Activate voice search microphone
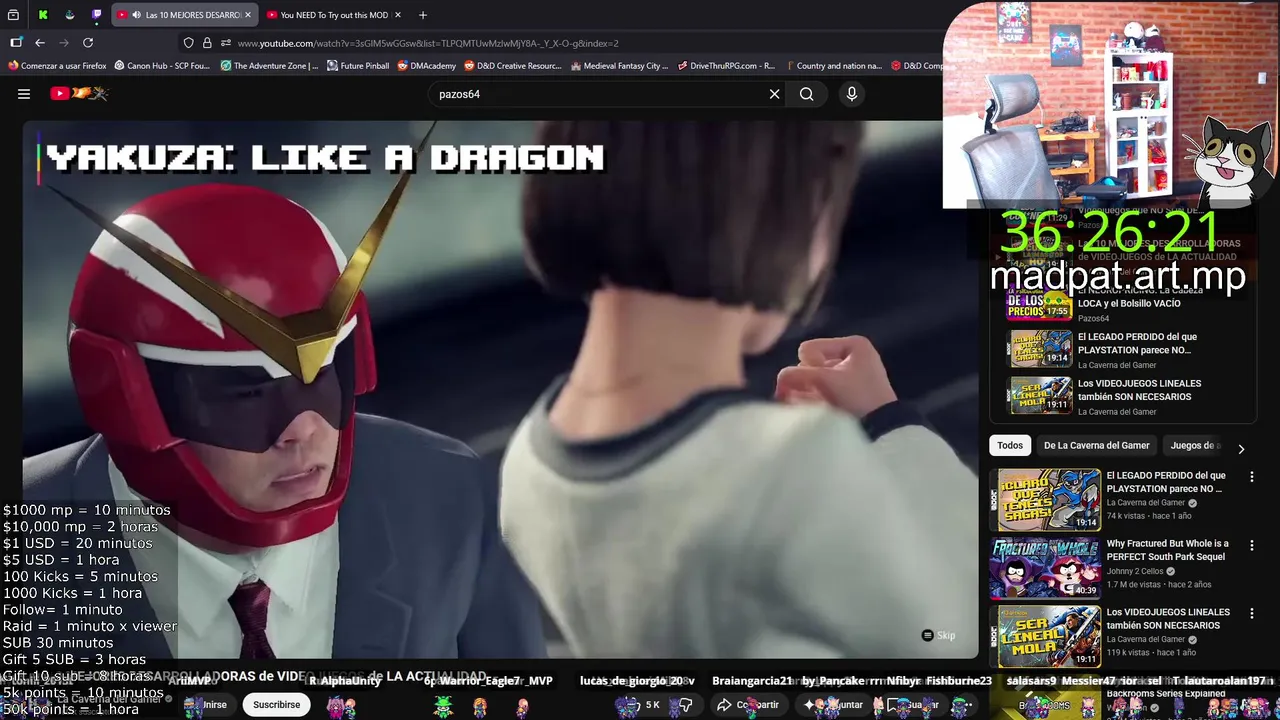Screen dimensions: 1280x720 [852, 94]
